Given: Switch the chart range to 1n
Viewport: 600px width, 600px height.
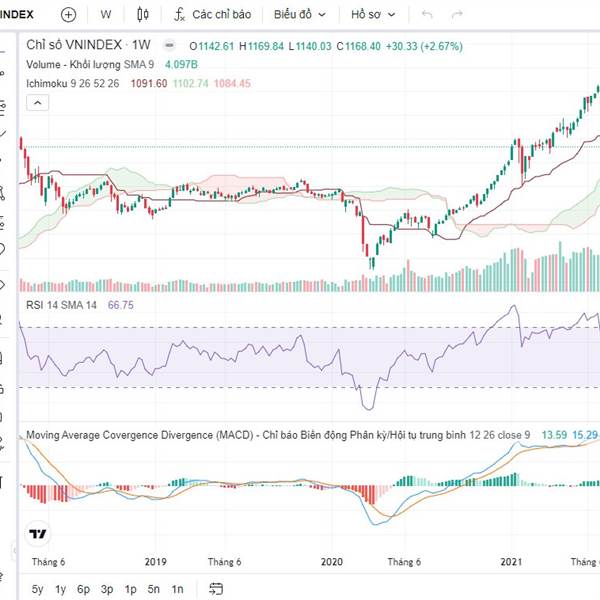Looking at the screenshot, I should (x=177, y=589).
